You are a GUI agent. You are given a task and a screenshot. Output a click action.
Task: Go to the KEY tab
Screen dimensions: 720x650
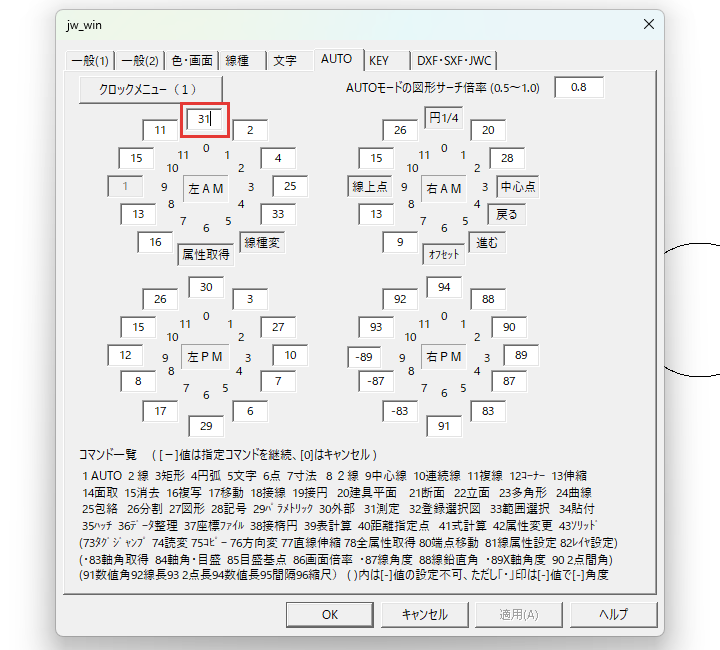click(x=387, y=61)
